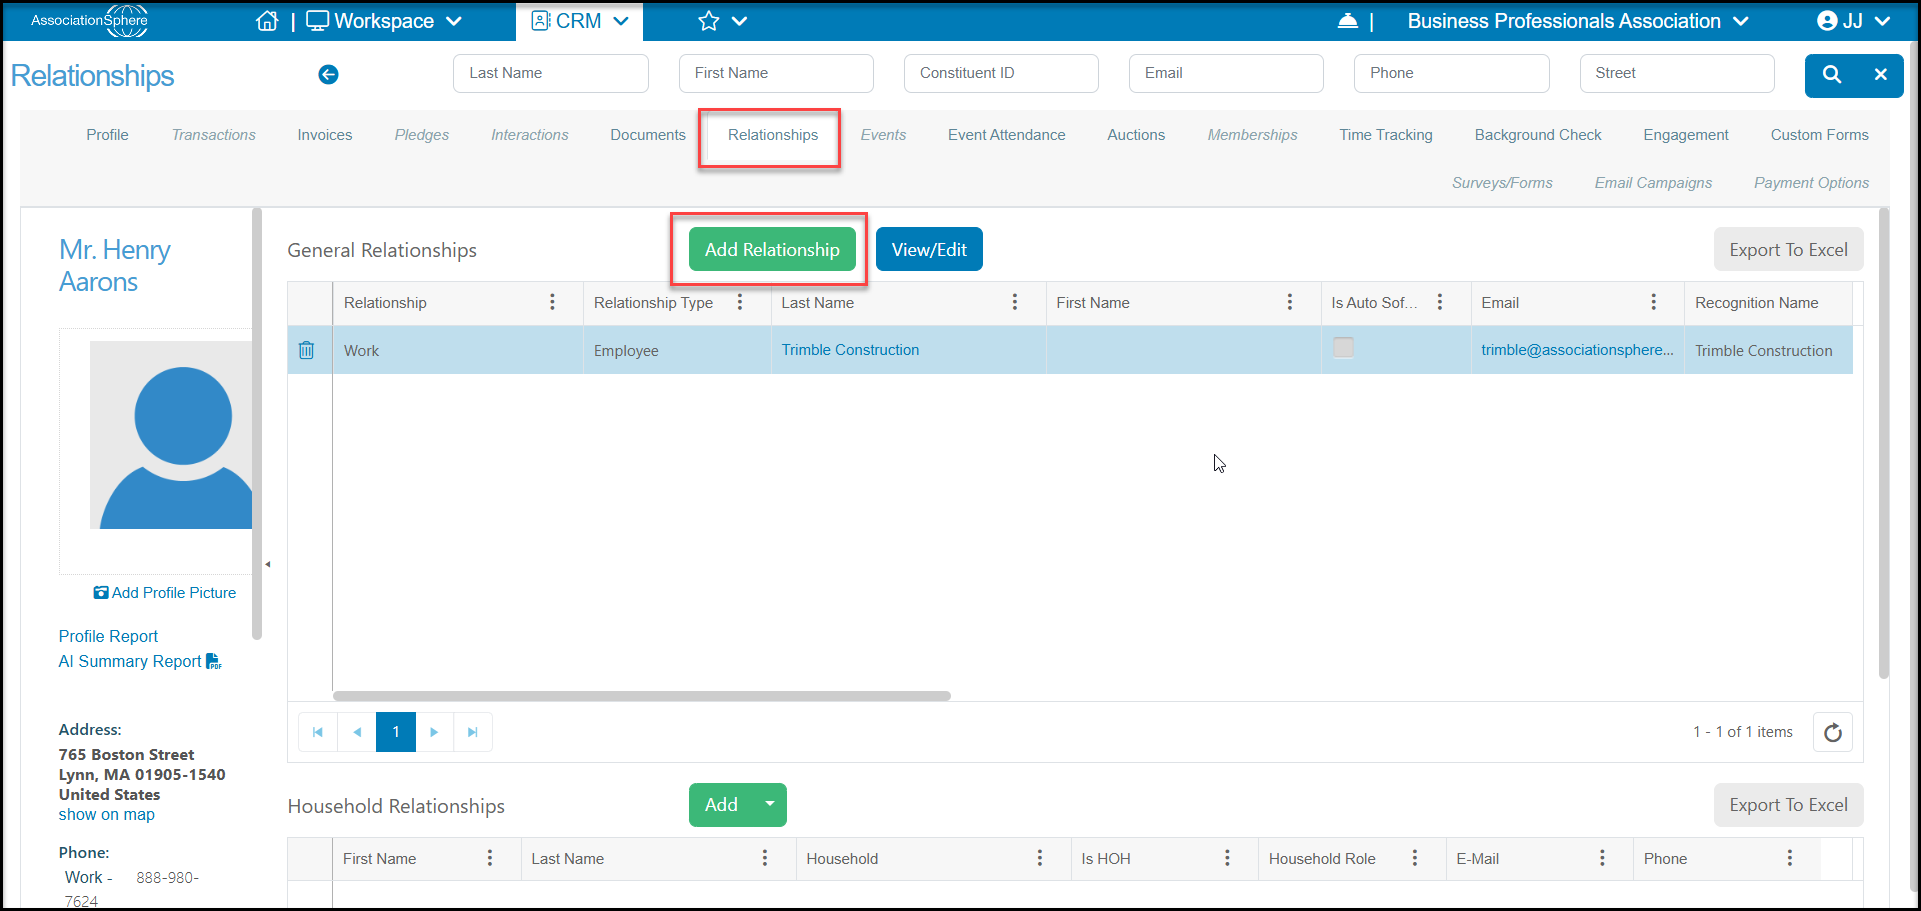Click the back arrow next to Relationships
The height and width of the screenshot is (911, 1921).
point(328,74)
